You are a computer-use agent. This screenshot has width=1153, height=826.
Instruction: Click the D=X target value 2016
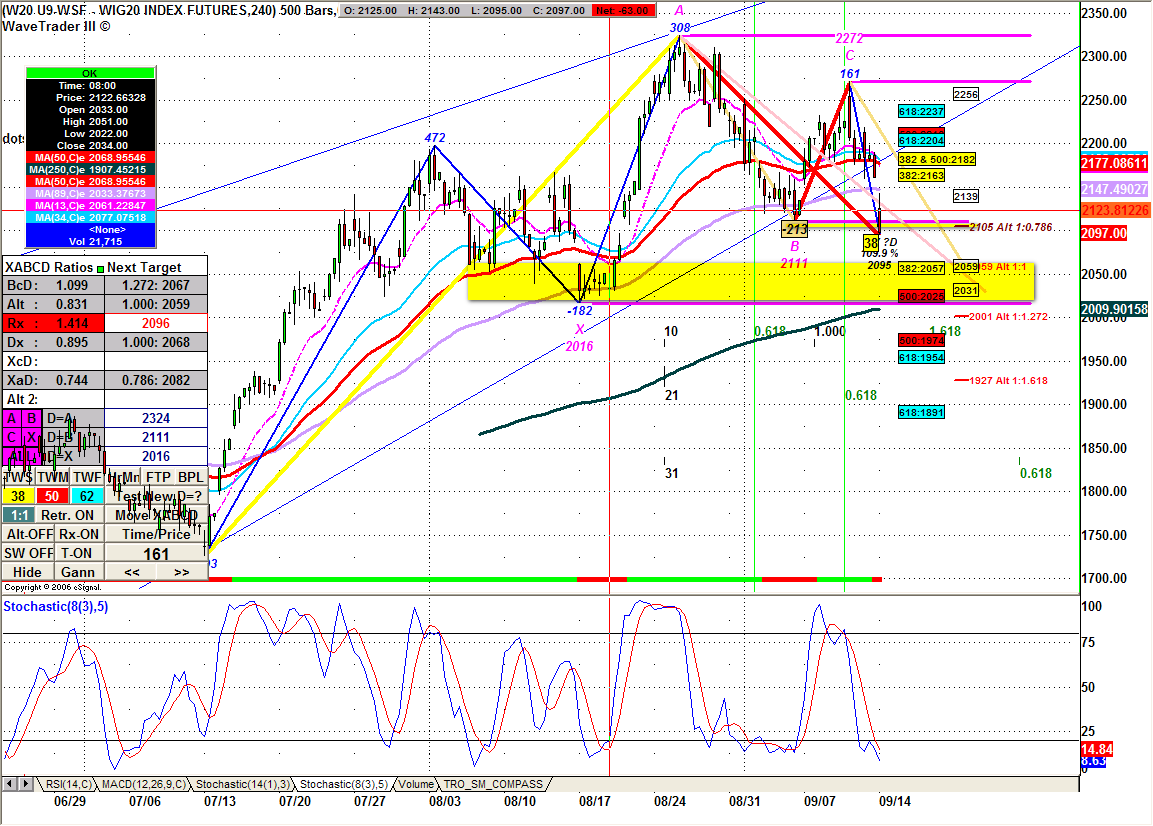point(156,457)
